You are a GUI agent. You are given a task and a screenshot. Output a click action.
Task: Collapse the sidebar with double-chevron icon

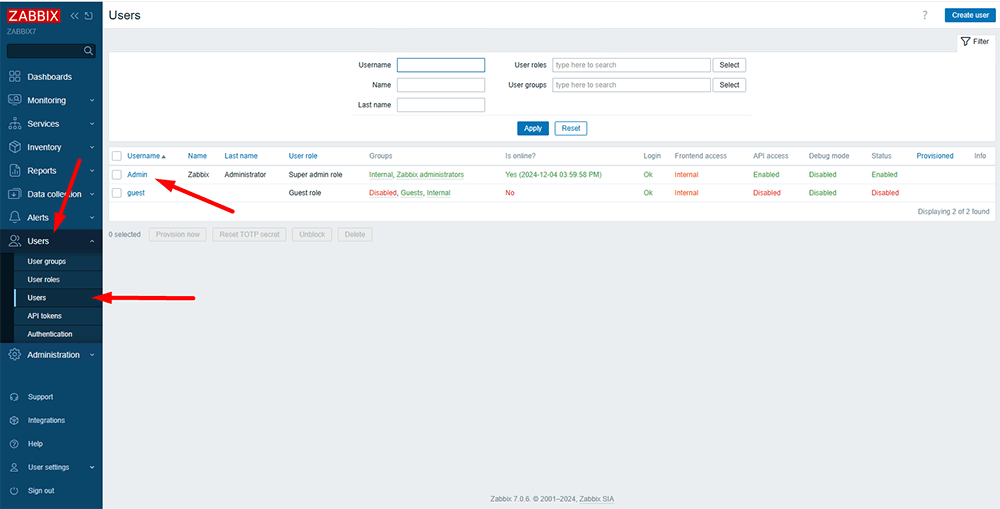[x=75, y=16]
